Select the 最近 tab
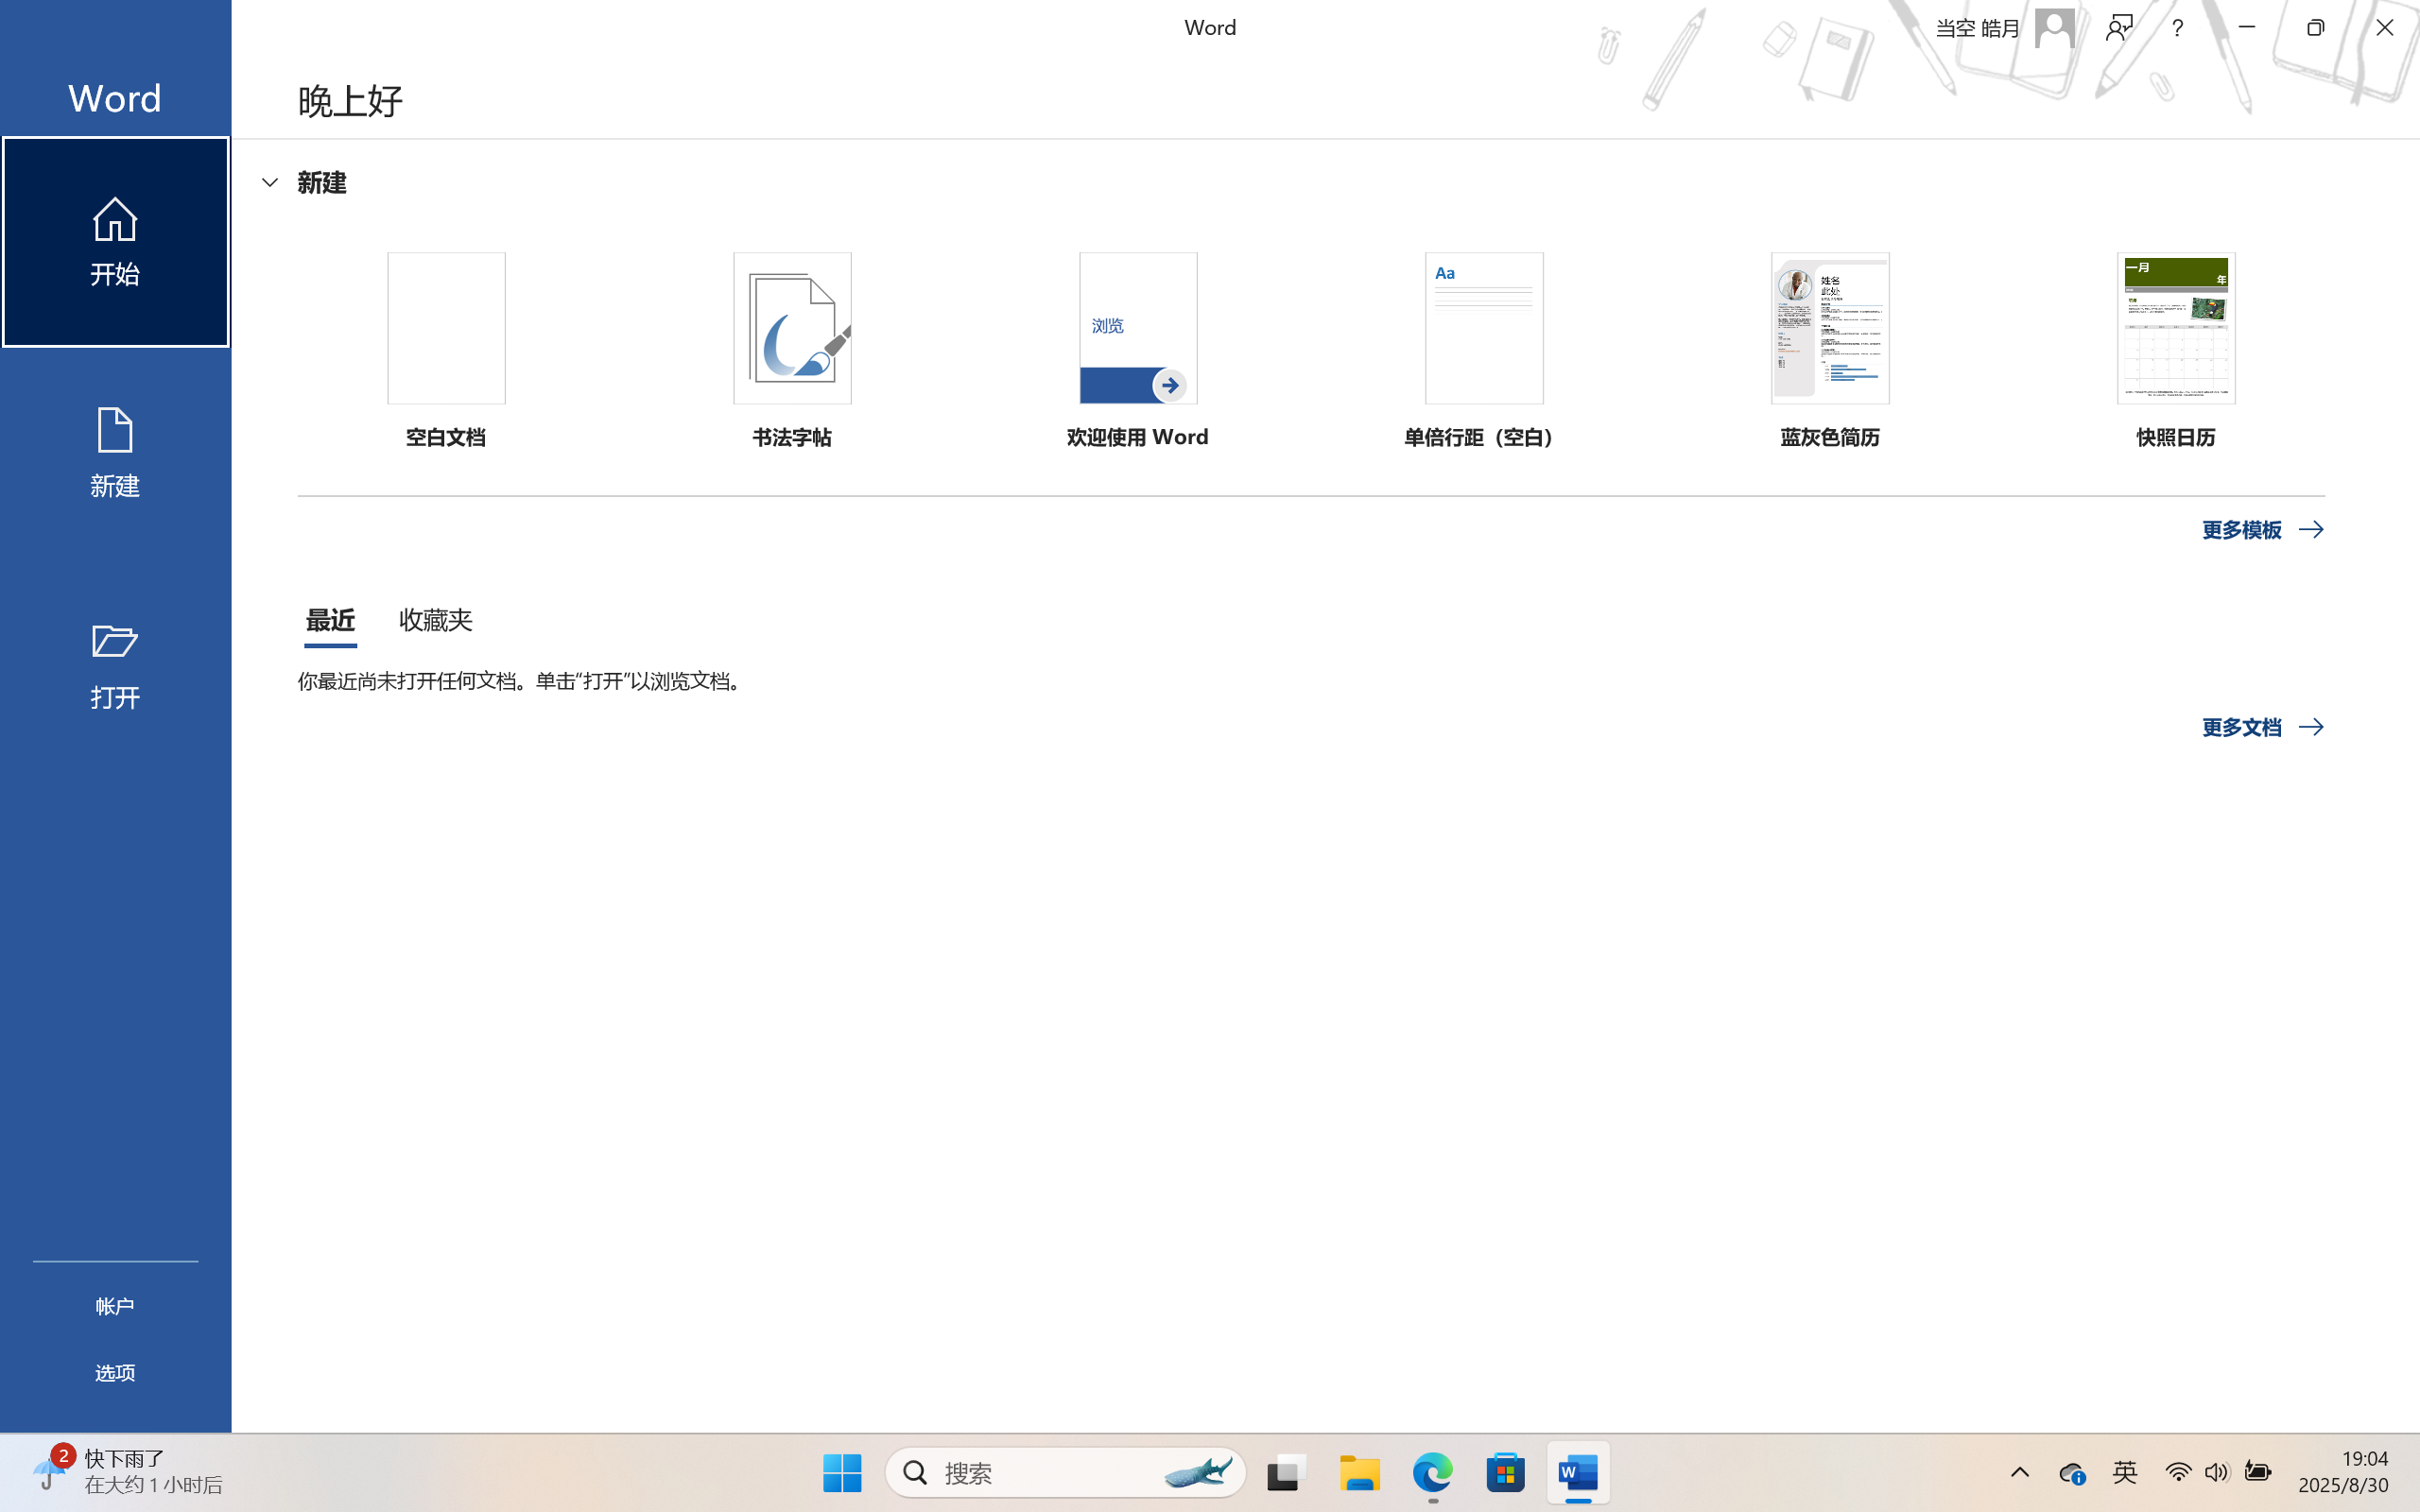 tap(330, 620)
